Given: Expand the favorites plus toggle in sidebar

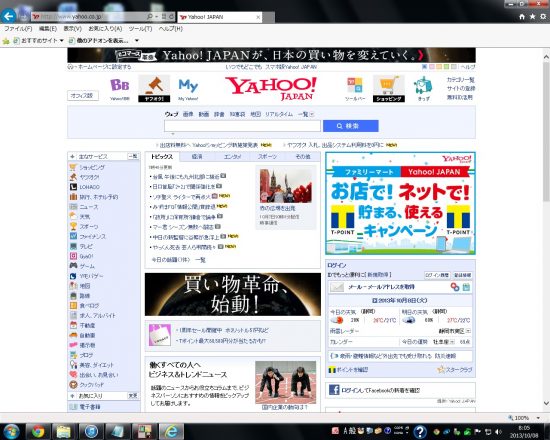Looking at the screenshot, I should (72, 396).
